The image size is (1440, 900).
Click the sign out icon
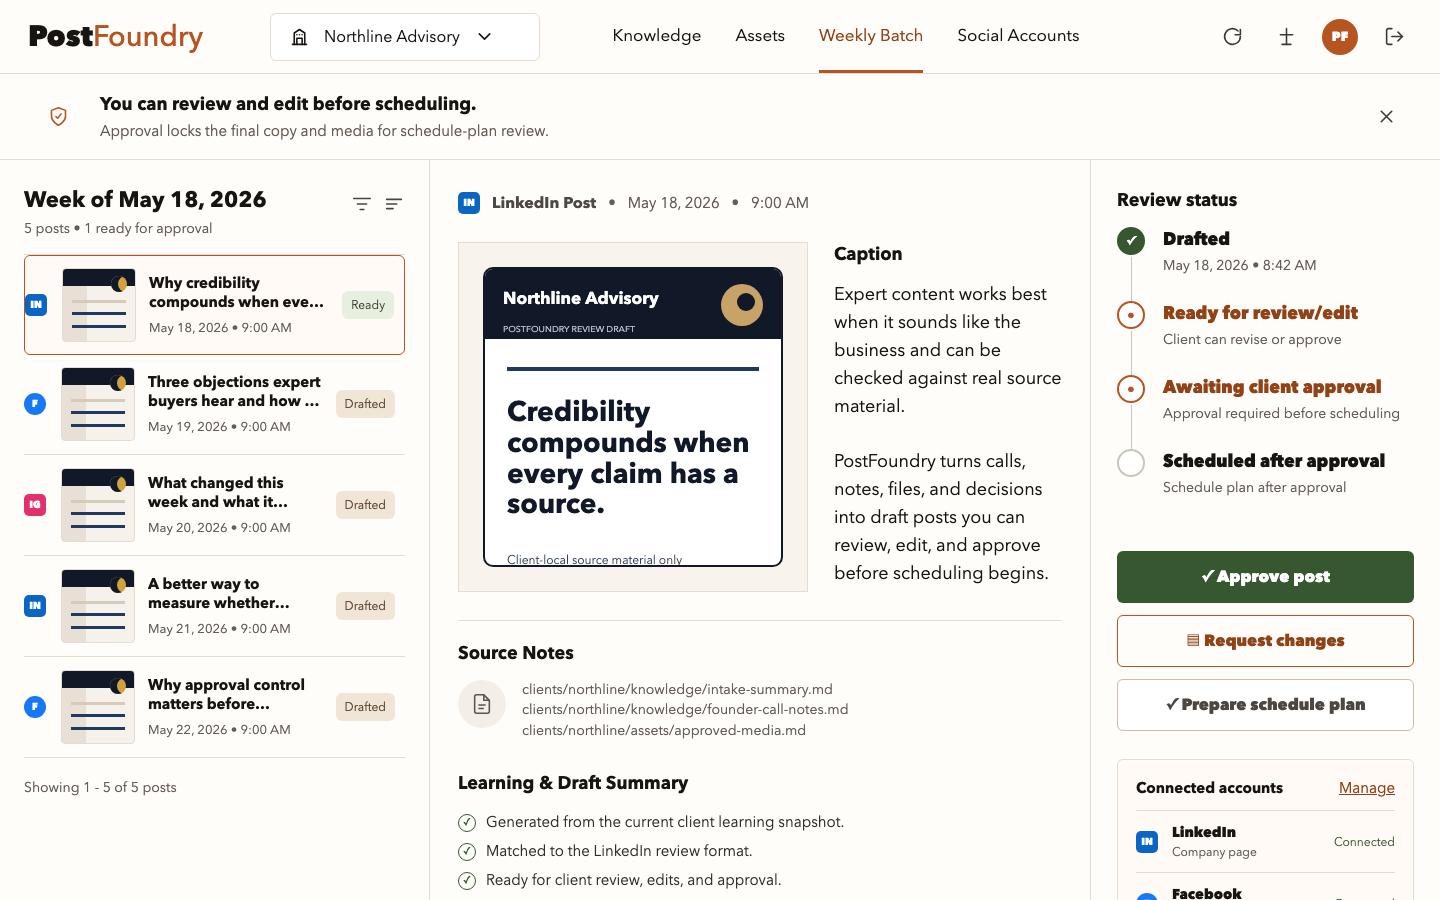1394,37
